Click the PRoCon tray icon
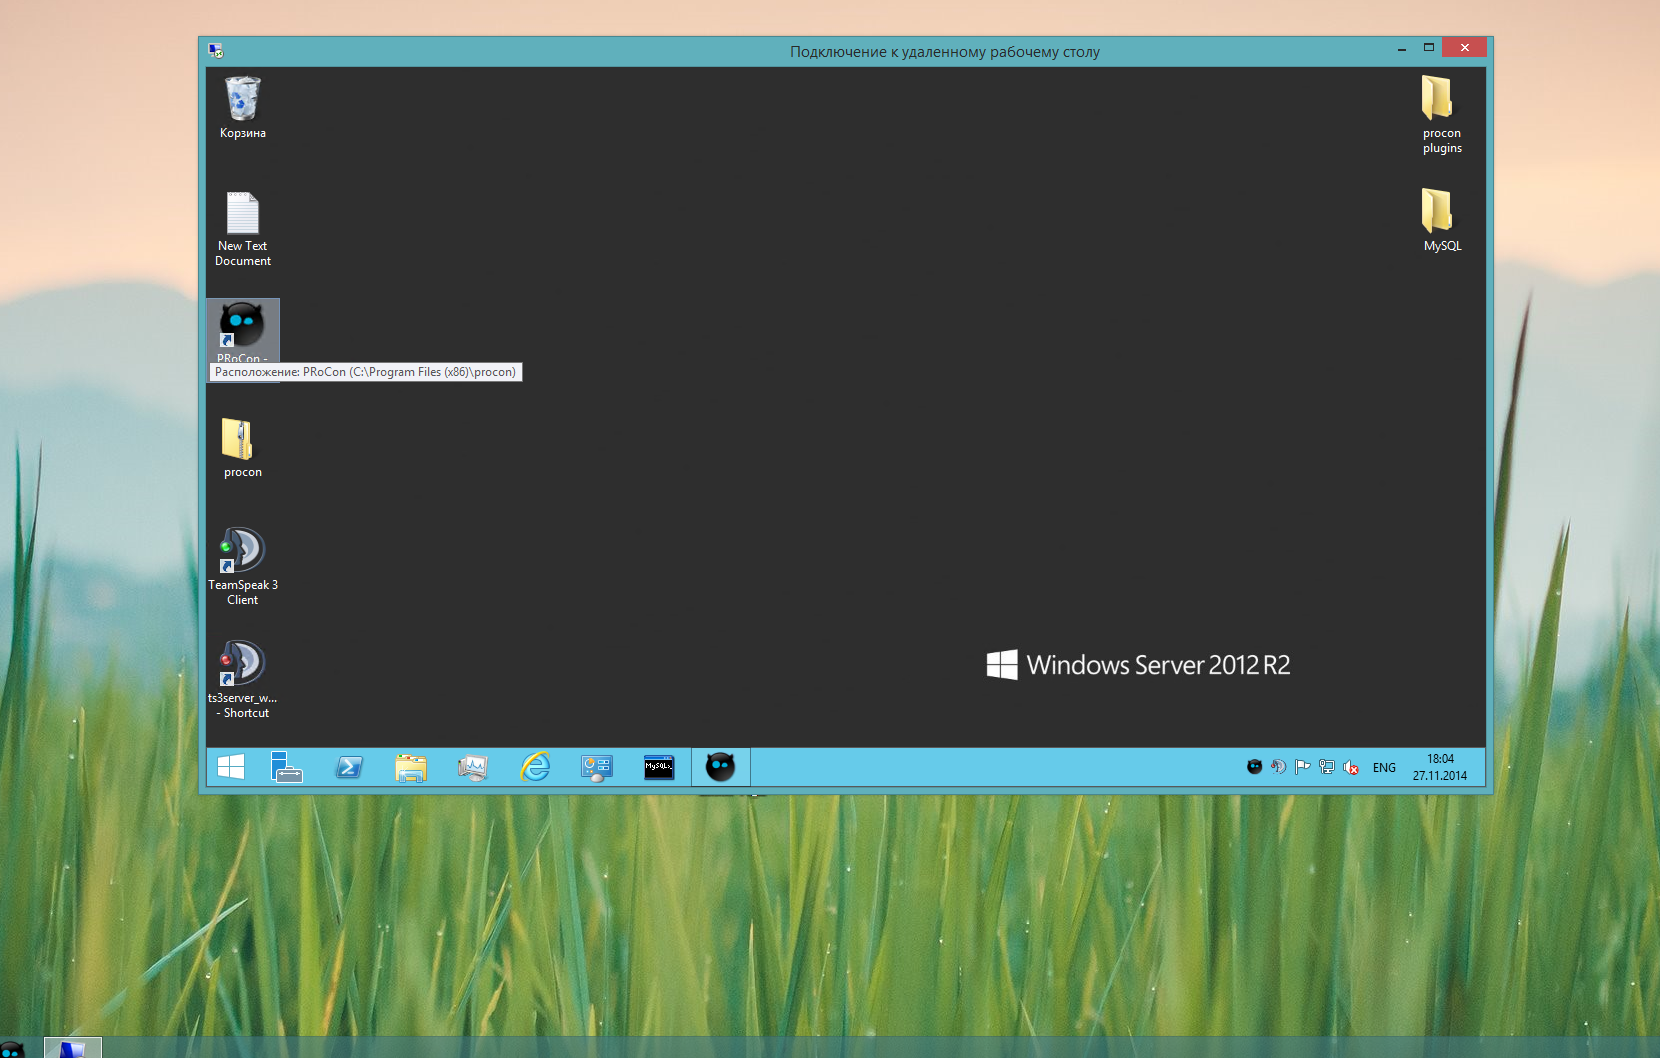Image resolution: width=1660 pixels, height=1058 pixels. (1254, 767)
